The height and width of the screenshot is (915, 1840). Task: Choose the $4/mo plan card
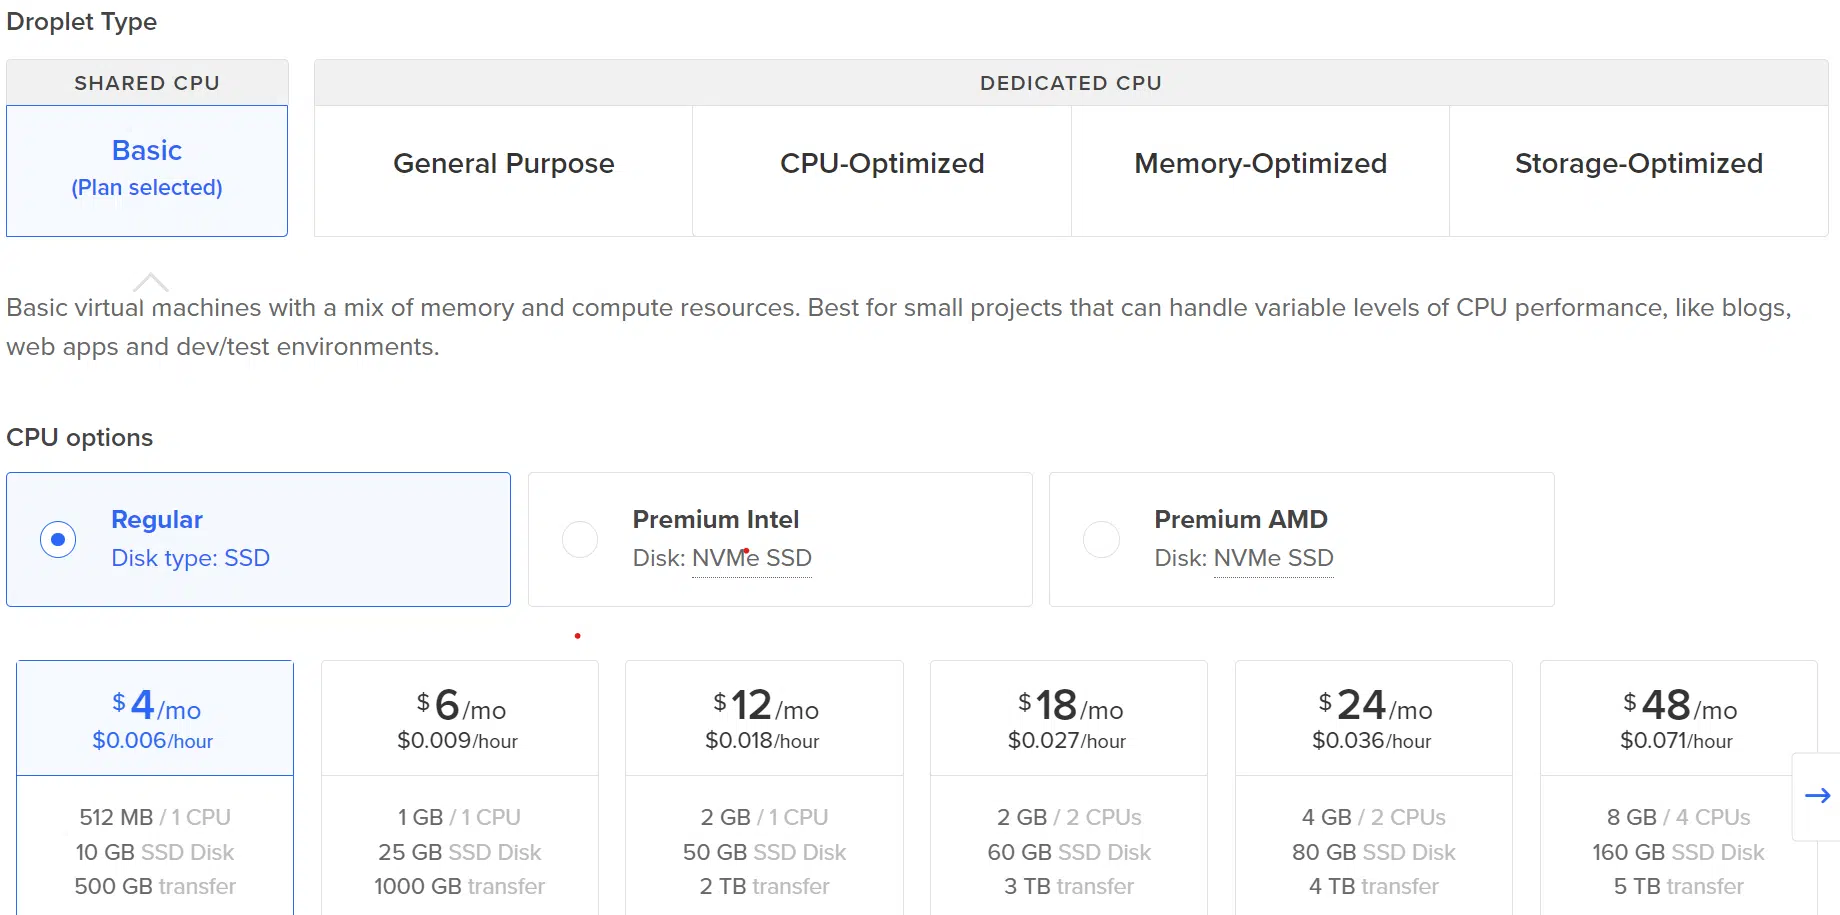click(x=155, y=720)
